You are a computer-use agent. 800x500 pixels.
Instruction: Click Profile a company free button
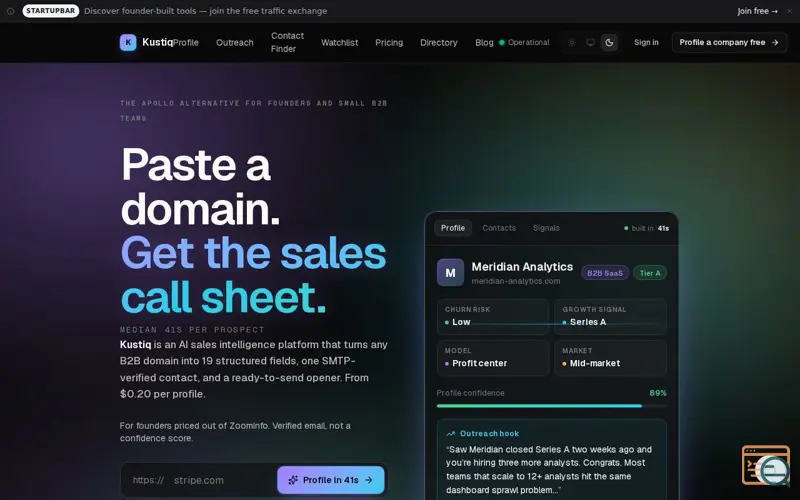point(729,42)
